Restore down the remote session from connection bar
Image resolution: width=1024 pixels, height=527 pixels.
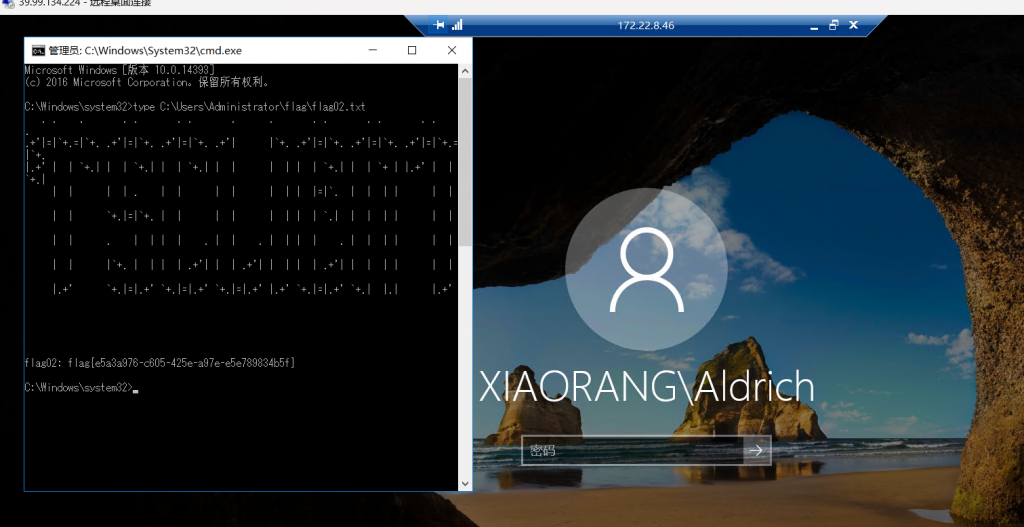pyautogui.click(x=833, y=24)
